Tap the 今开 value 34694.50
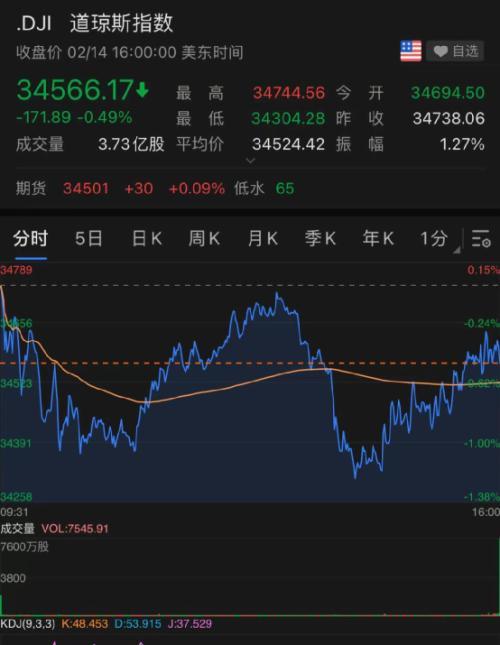This screenshot has width=500, height=645. (x=448, y=93)
